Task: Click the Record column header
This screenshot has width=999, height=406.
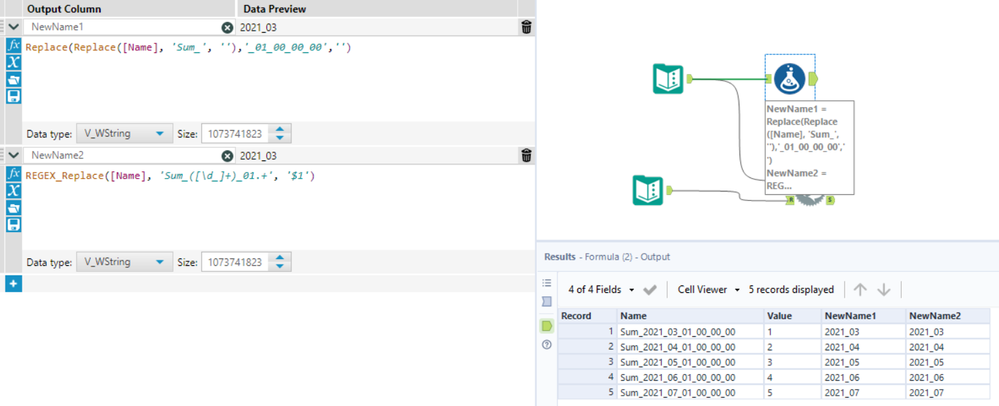Action: pyautogui.click(x=587, y=315)
